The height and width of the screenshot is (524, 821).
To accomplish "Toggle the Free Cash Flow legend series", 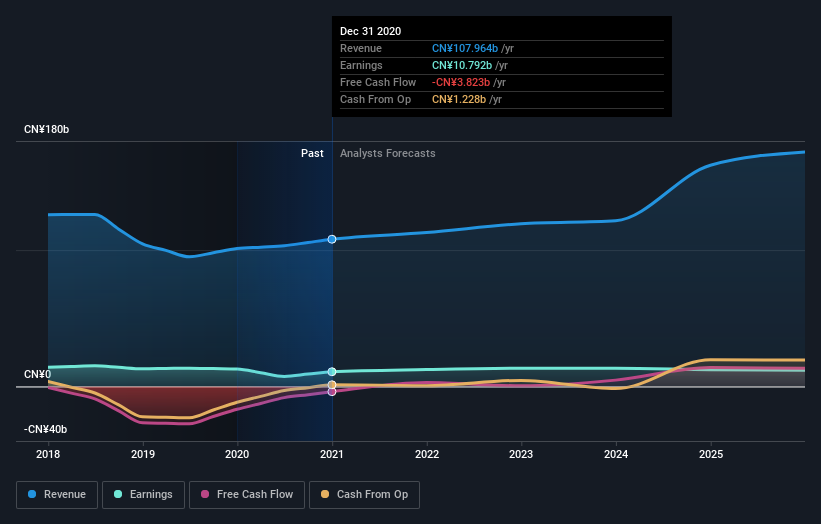I will point(247,495).
